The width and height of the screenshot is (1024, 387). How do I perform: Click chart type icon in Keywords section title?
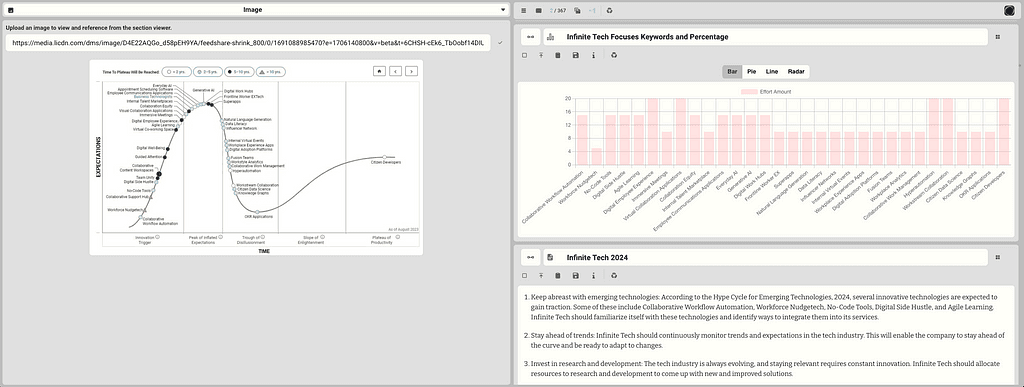[551, 37]
